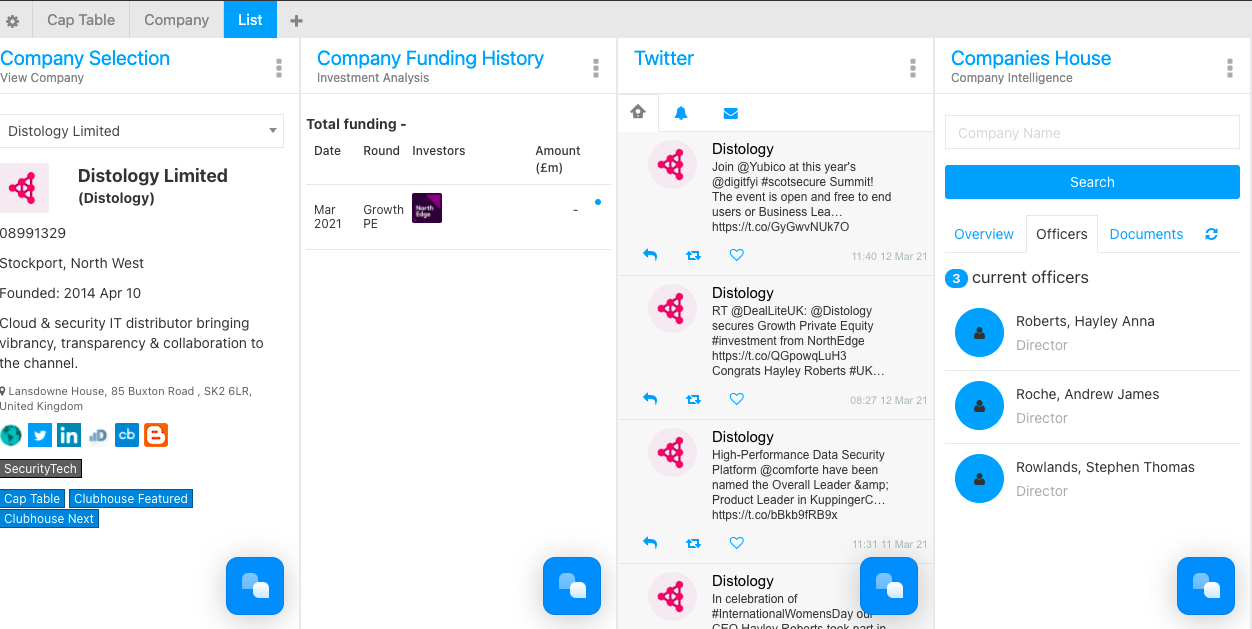The image size is (1252, 629).
Task: Open the Twitter profile link icon
Action: [40, 435]
